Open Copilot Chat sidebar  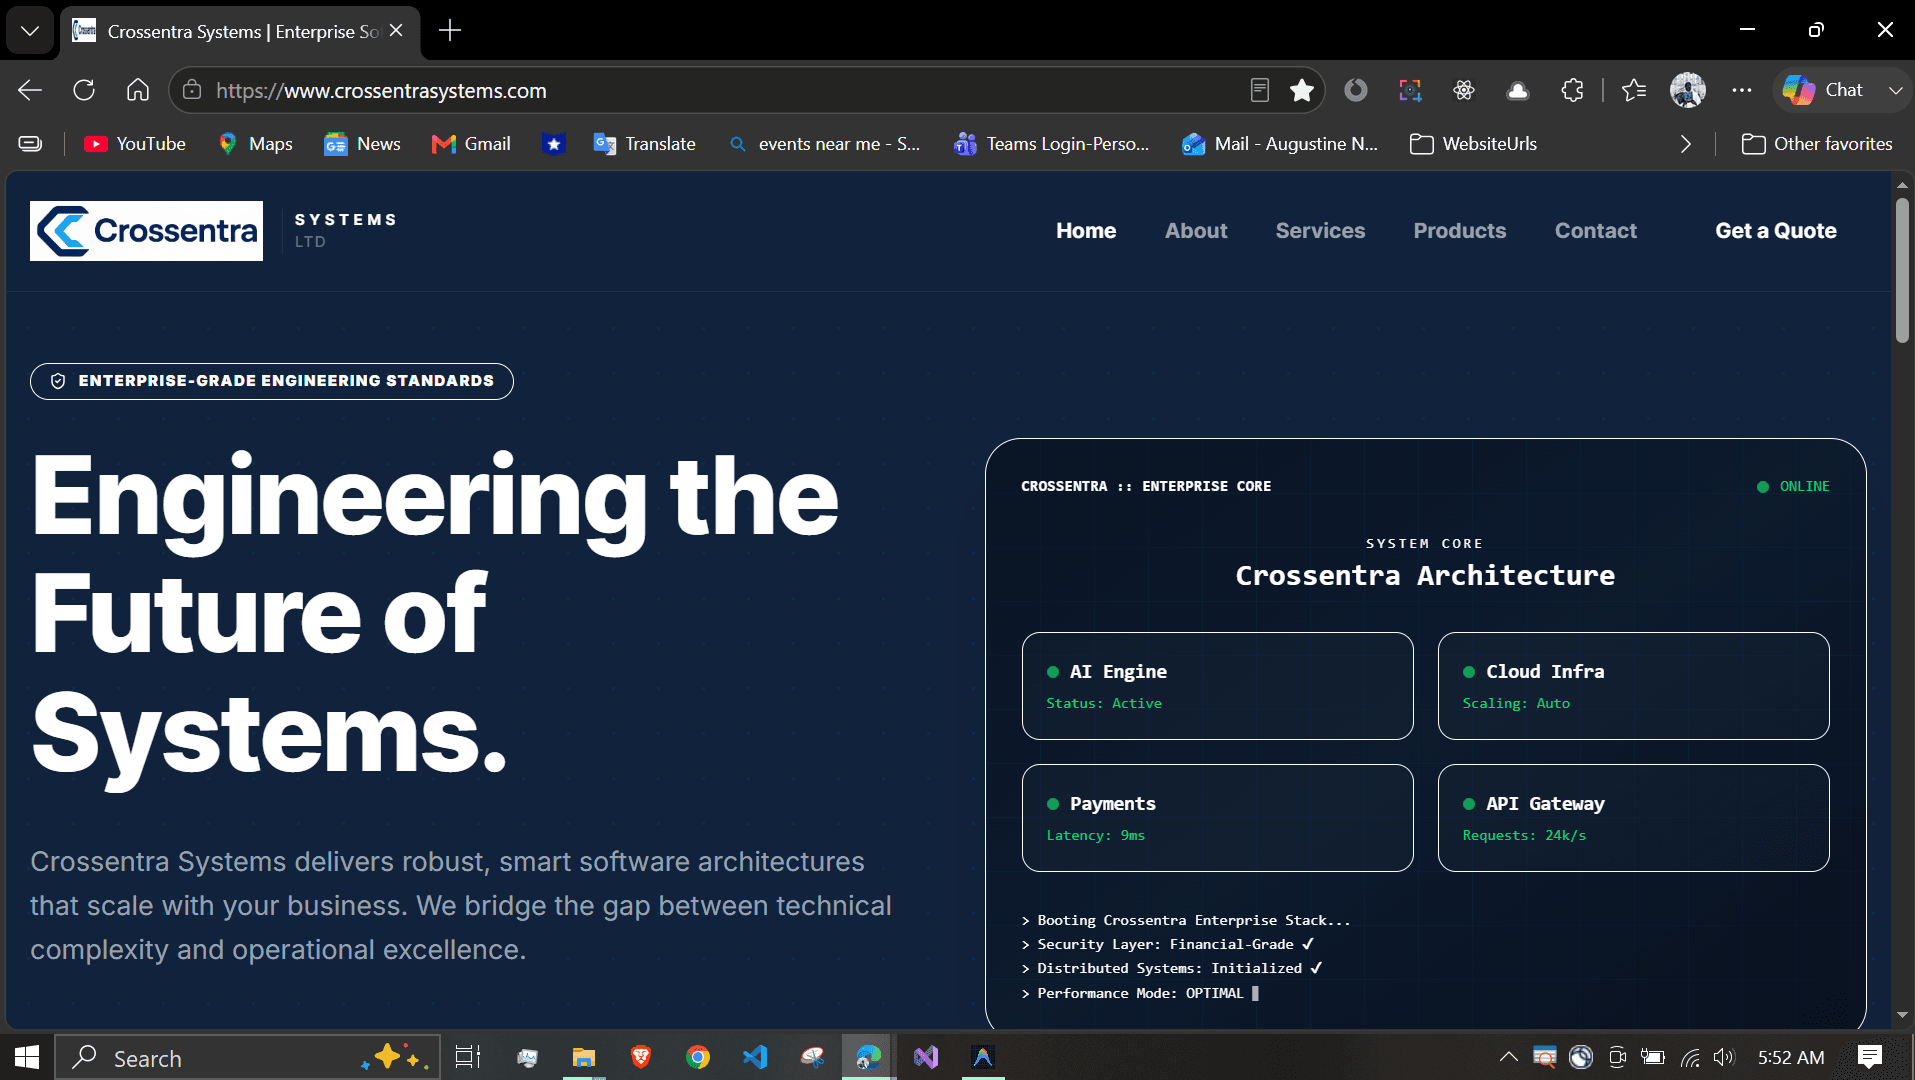1823,90
